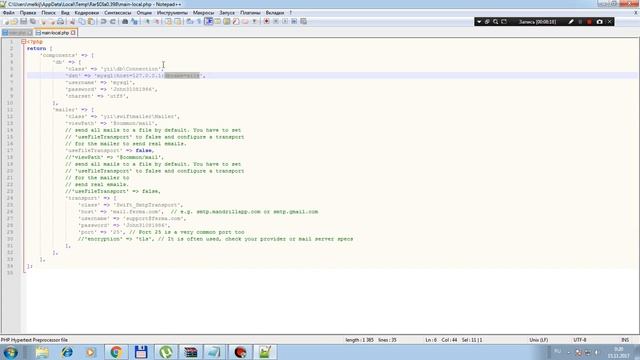Toggle the highlighted indent guide button
Viewport: 640px width, 360px height.
pos(209,21)
